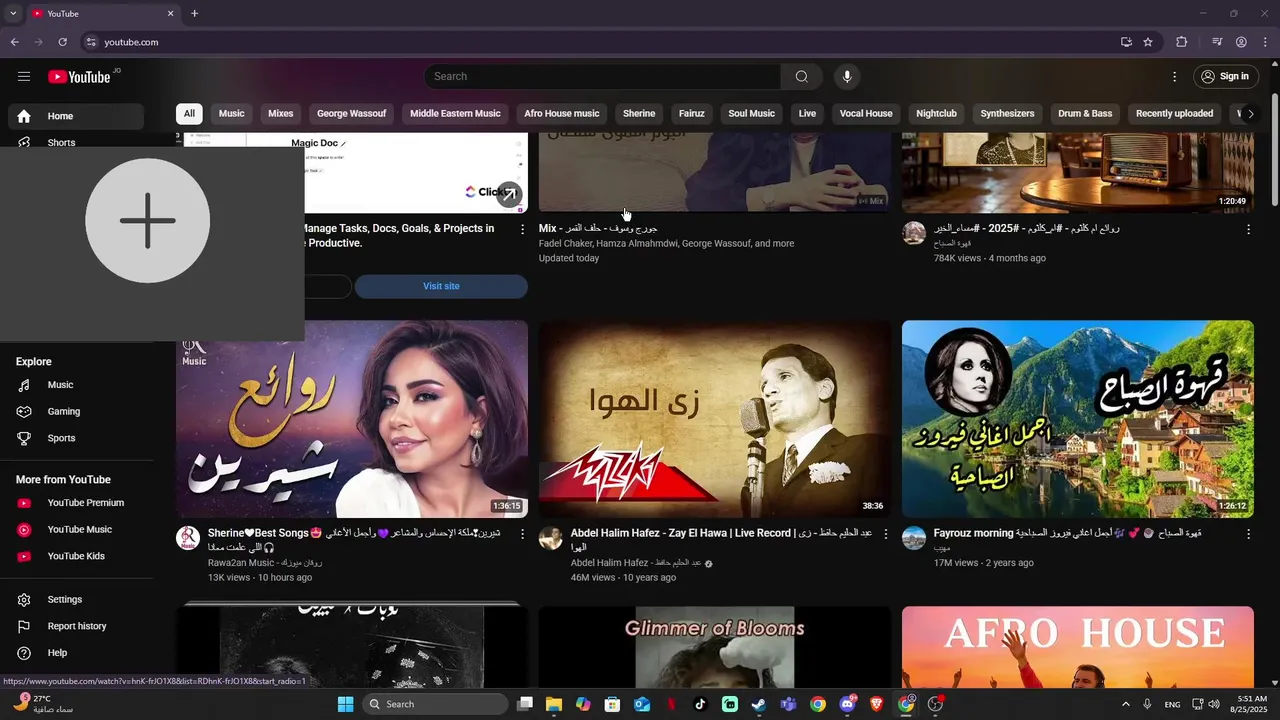1280x720 pixels.
Task: Bookmark this page with the star
Action: point(1148,42)
